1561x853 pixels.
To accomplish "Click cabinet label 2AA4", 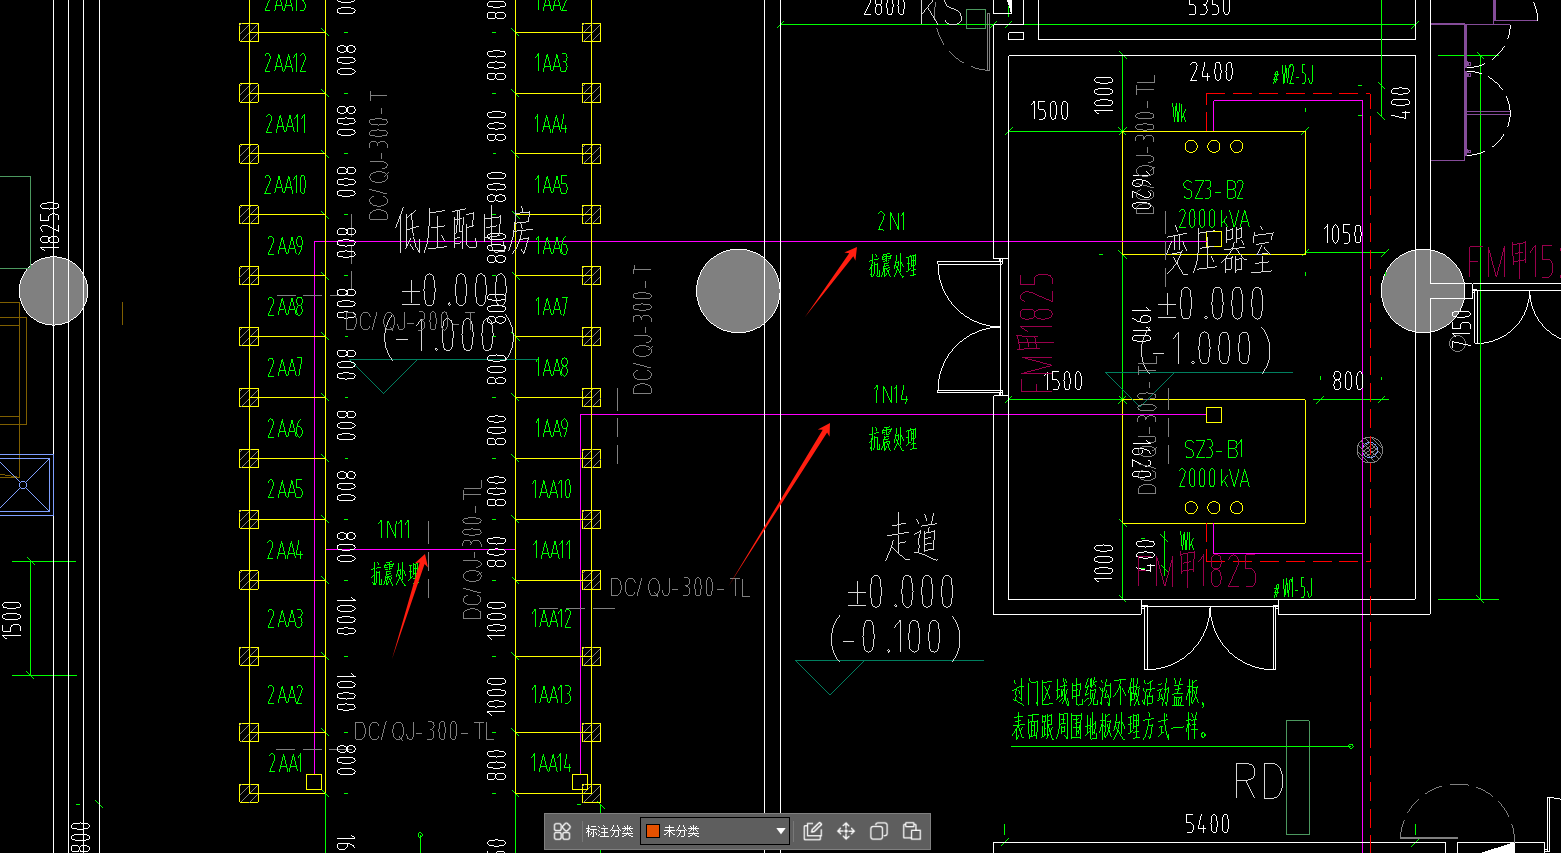I will coord(285,550).
